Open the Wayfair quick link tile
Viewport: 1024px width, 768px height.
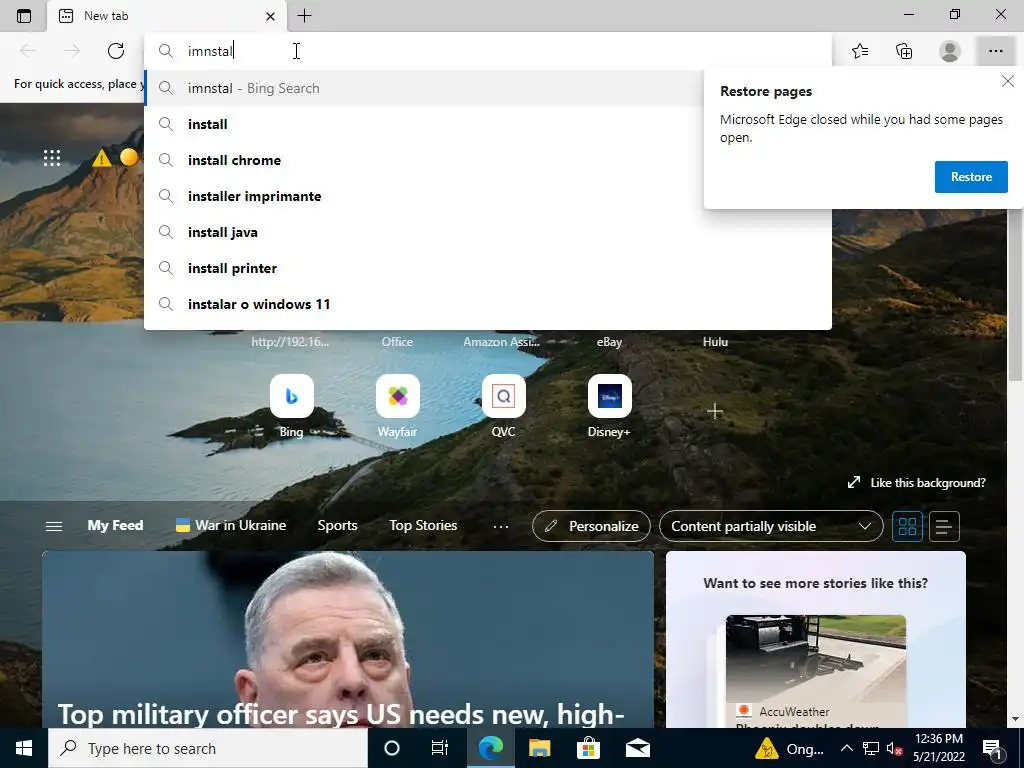[398, 396]
